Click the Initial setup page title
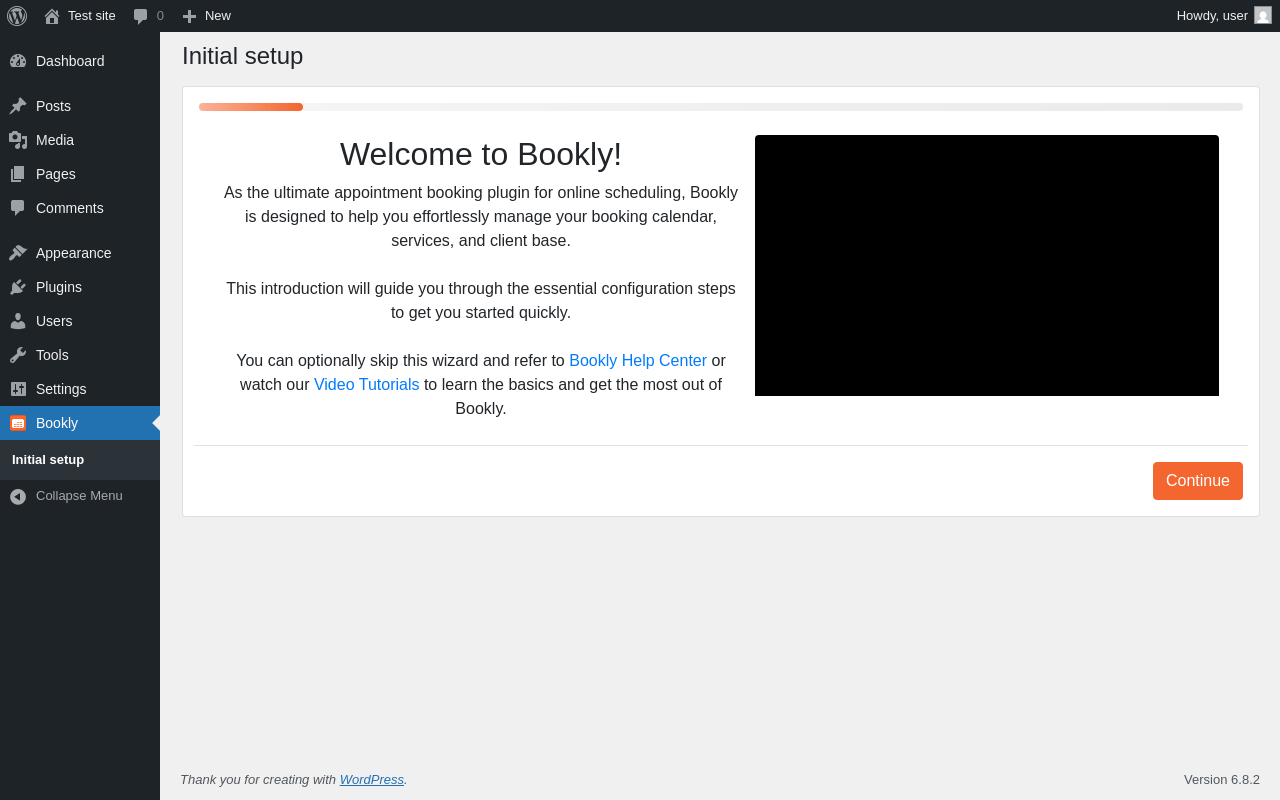1280x800 pixels. 243,56
